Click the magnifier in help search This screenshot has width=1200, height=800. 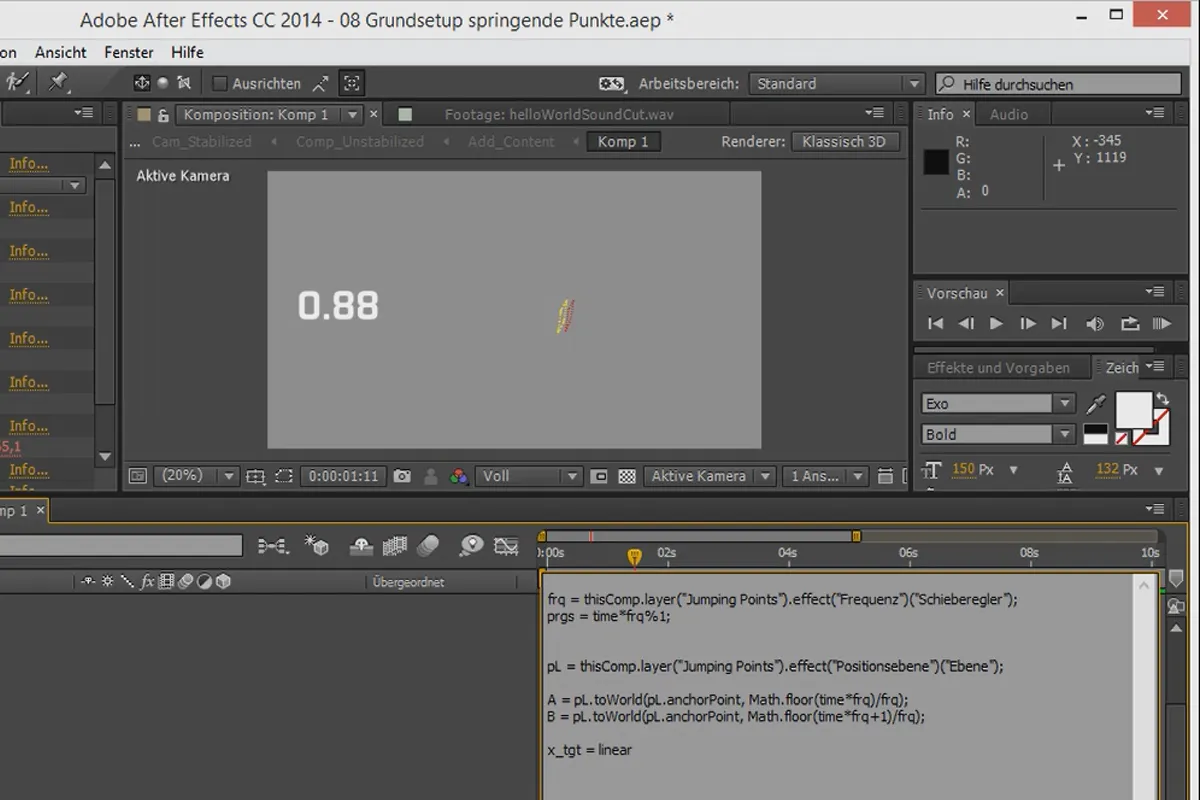pyautogui.click(x=946, y=84)
